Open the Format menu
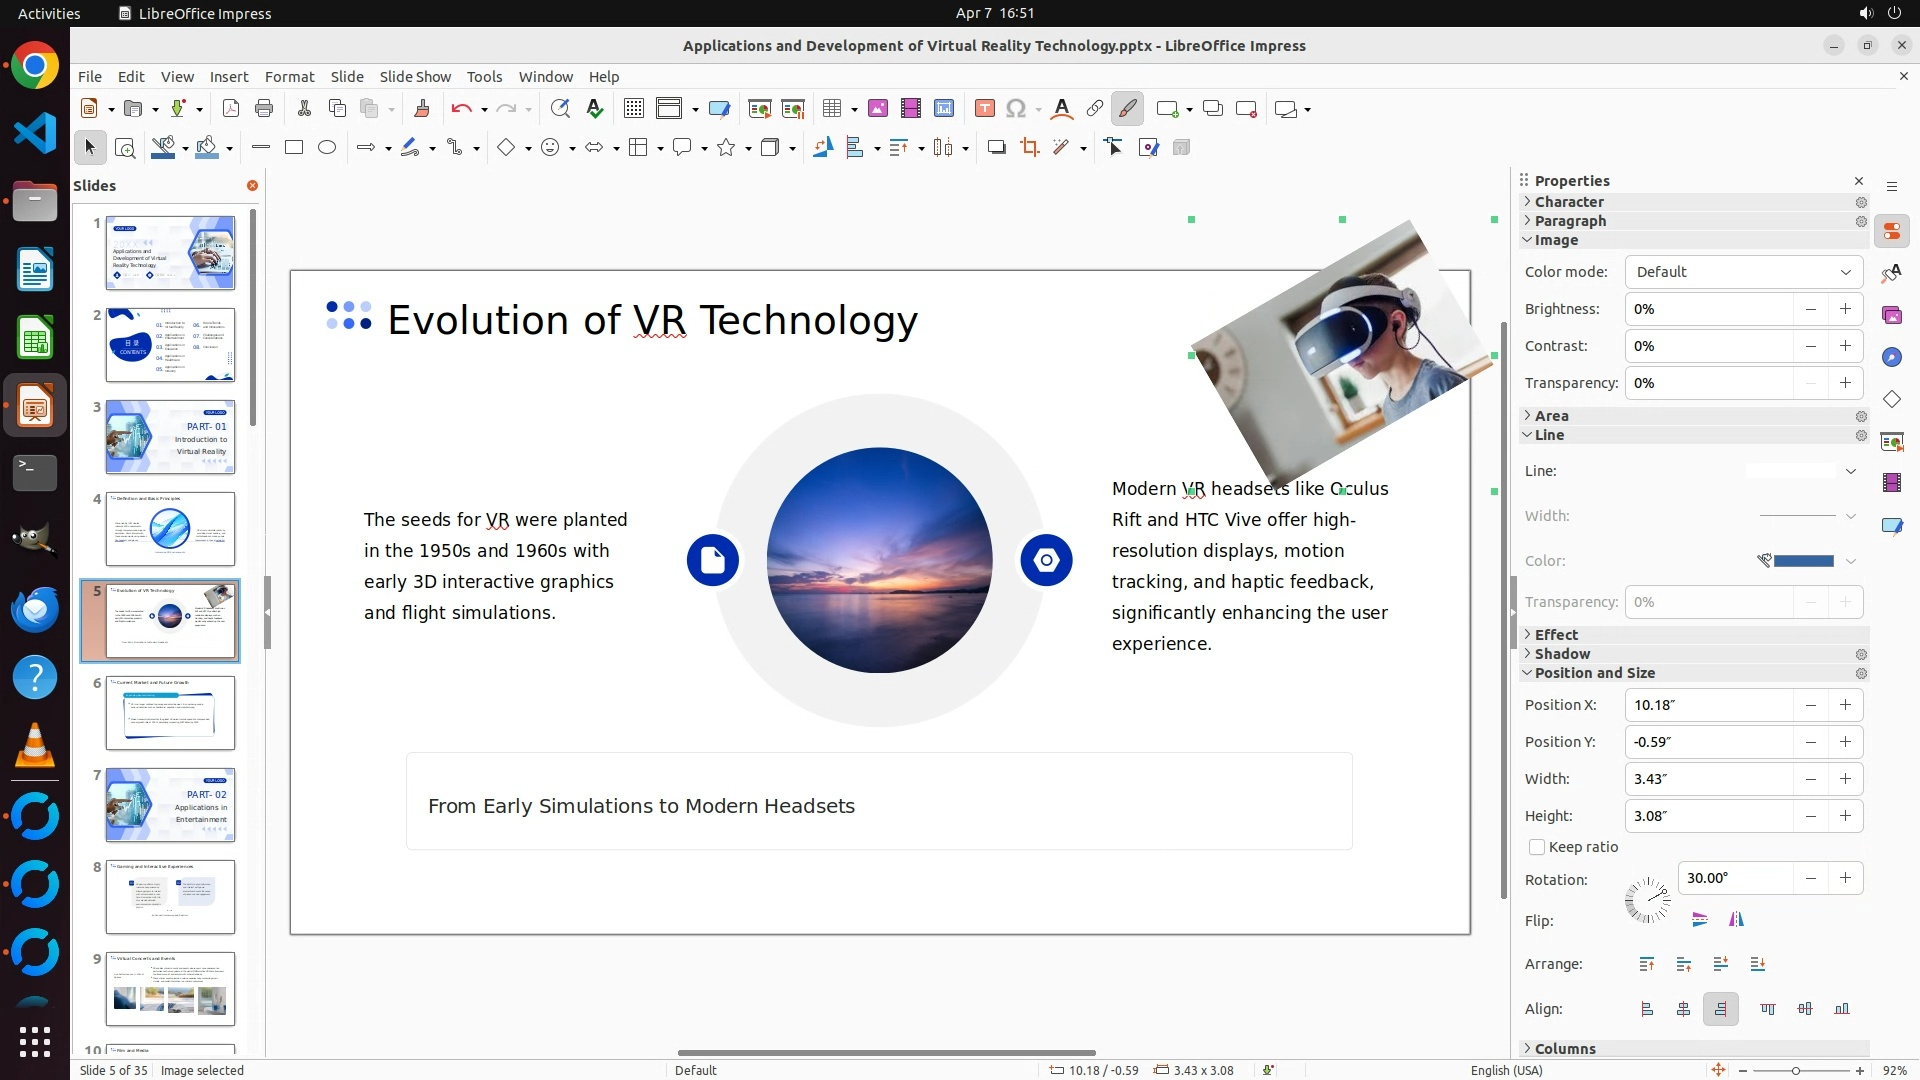This screenshot has width=1920, height=1080. pos(289,77)
